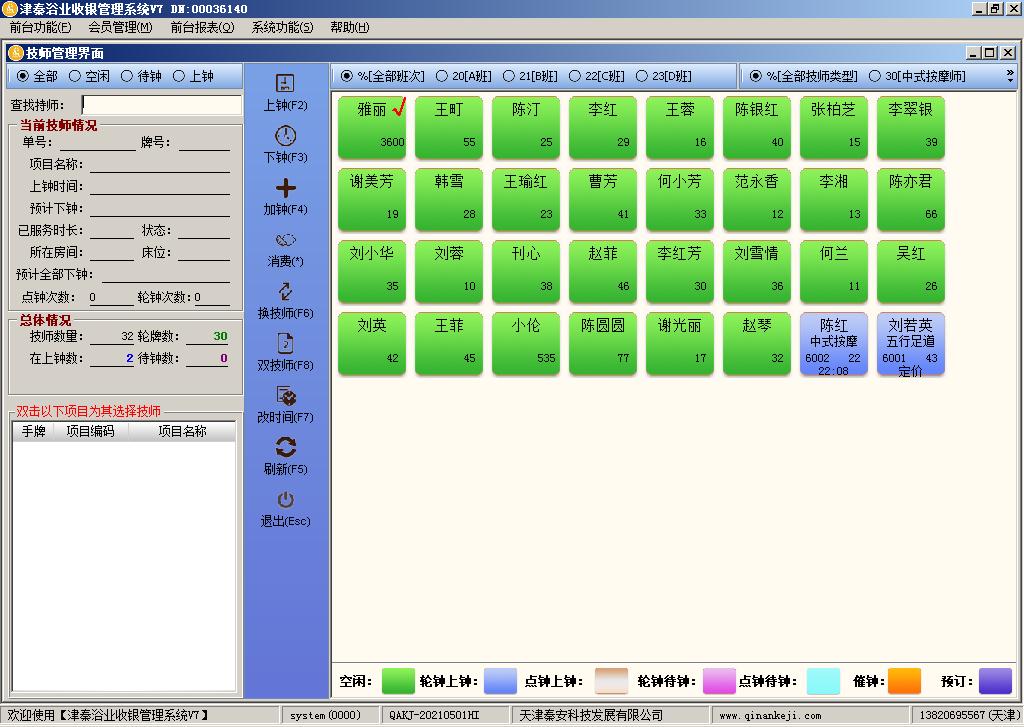Screen dimensions: 1024x727
Task: Select the 20[A班] shift radio button
Action: click(443, 76)
